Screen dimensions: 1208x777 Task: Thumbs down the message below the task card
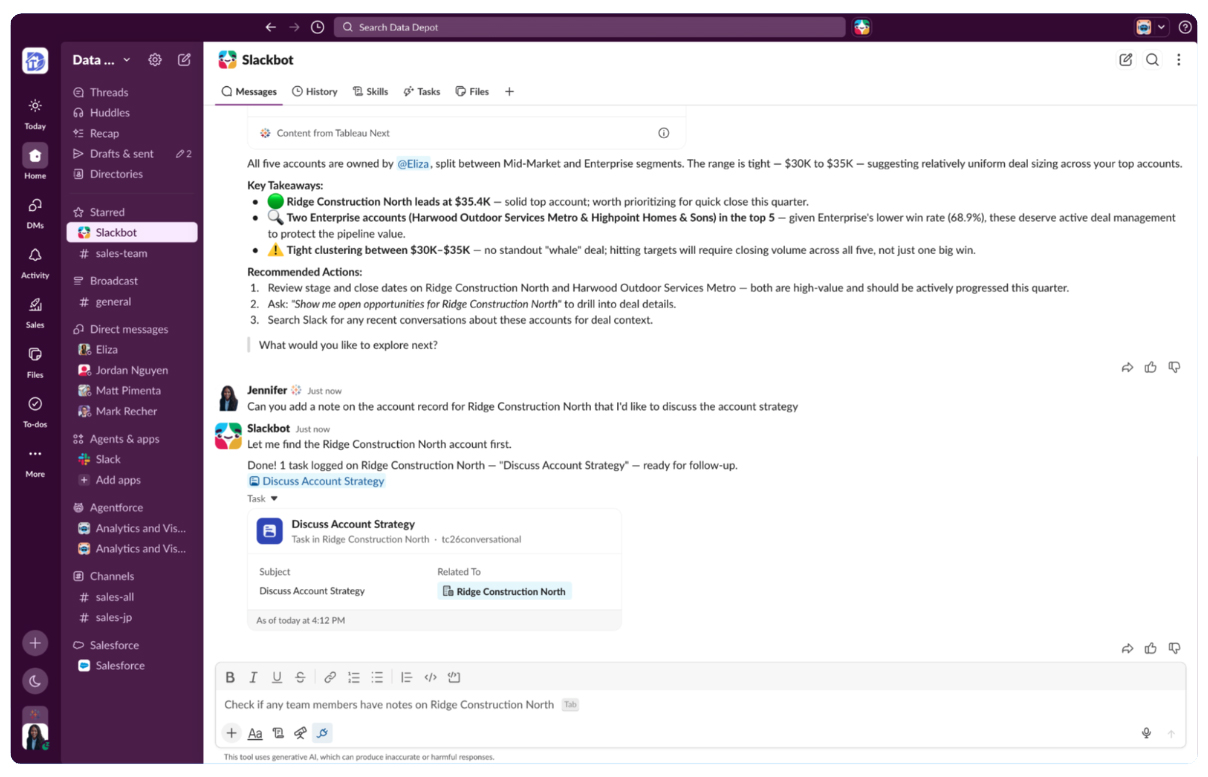(1175, 648)
